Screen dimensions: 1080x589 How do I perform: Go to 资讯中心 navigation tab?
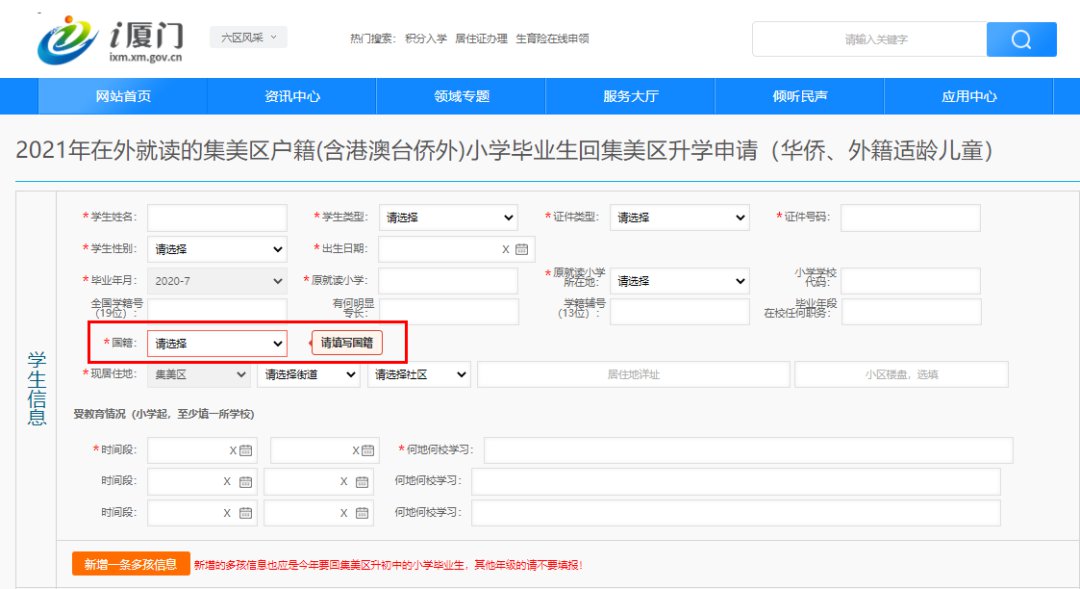click(292, 97)
